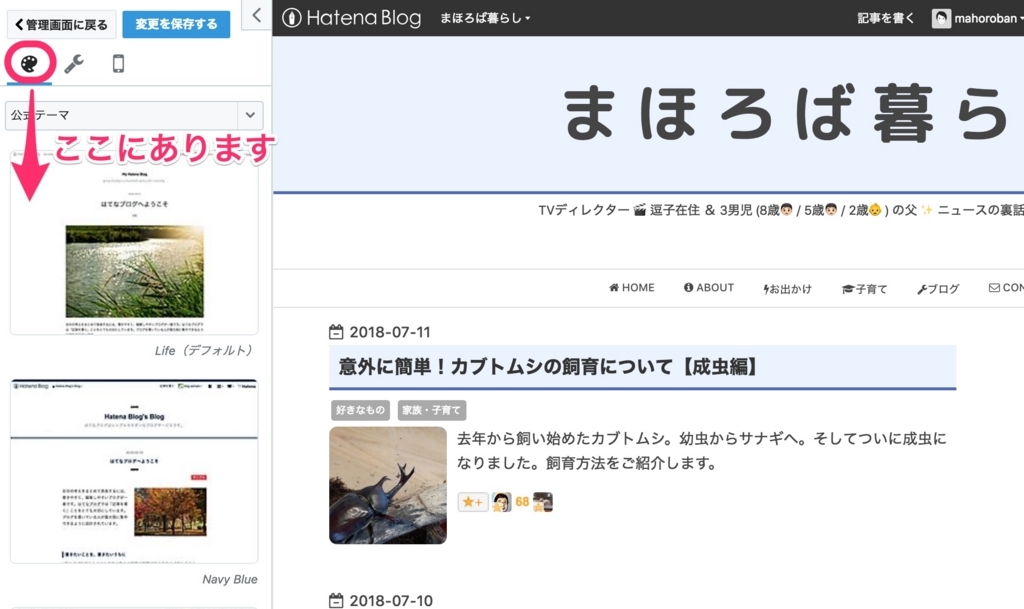Click the Navy Blue theme label
The height and width of the screenshot is (609, 1024).
coord(229,580)
